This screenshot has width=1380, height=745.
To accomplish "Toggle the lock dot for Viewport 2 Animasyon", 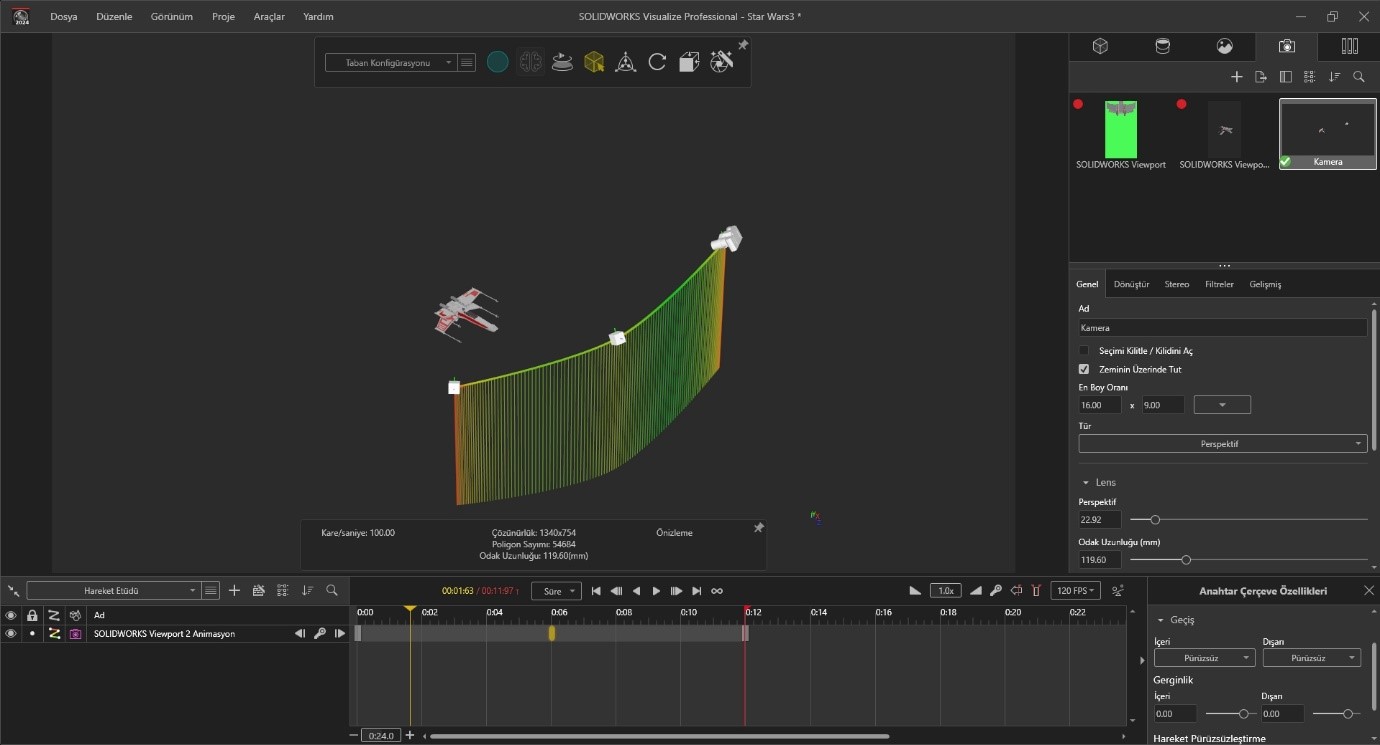I will coord(32,634).
